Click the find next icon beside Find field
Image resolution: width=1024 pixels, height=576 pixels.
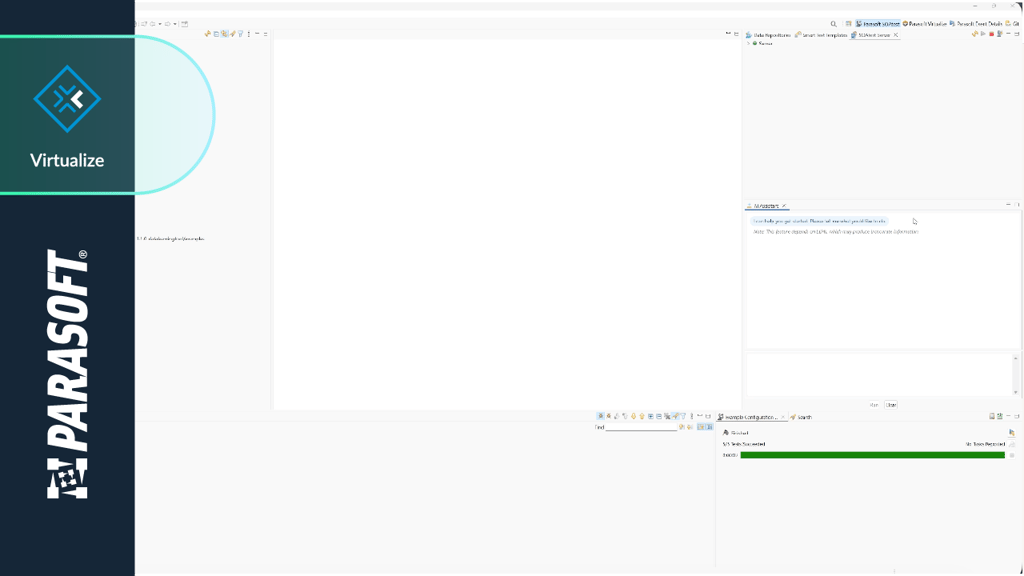[682, 427]
